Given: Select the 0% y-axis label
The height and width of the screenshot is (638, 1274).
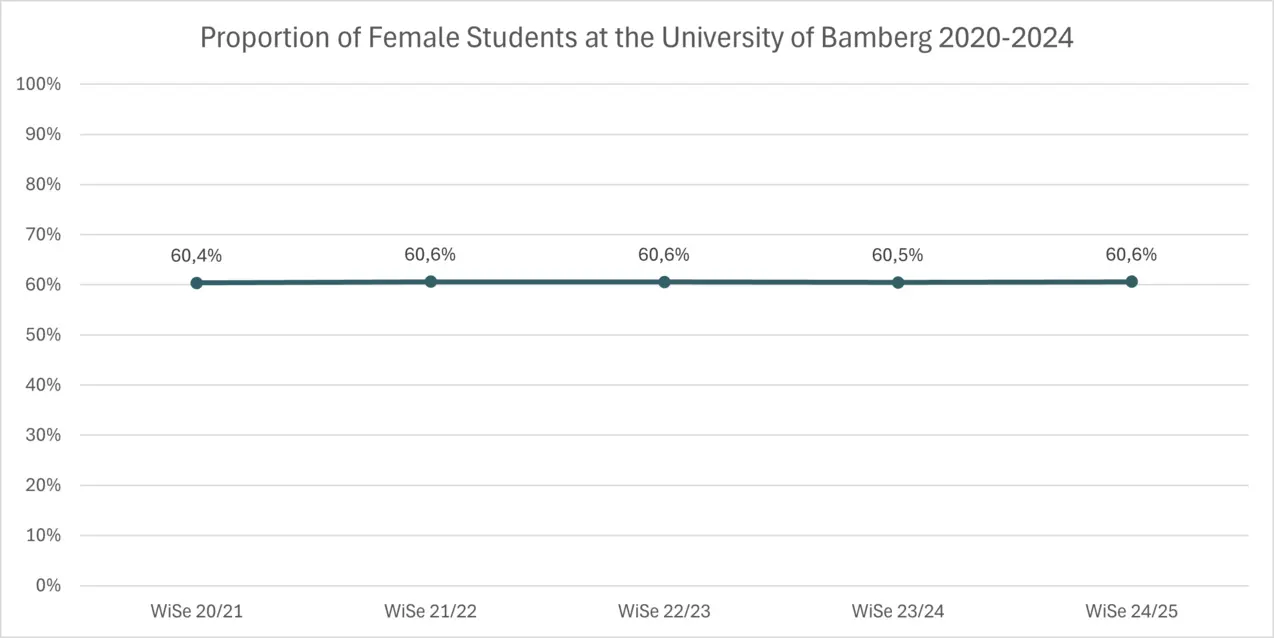Looking at the screenshot, I should point(46,585).
